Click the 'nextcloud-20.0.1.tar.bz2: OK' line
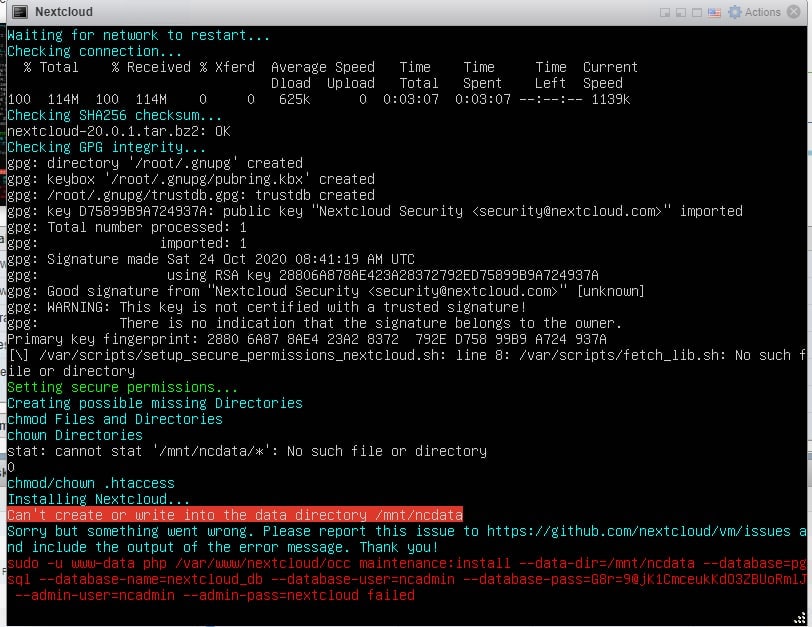 point(119,131)
